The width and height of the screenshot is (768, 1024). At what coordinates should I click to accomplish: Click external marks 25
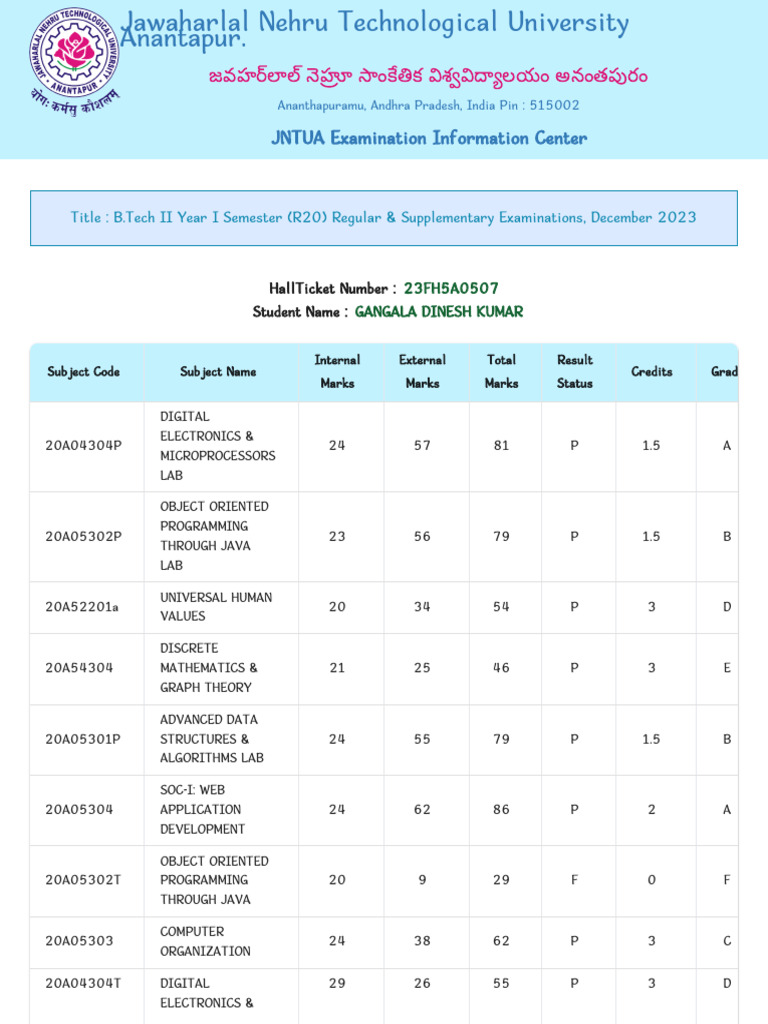[423, 667]
